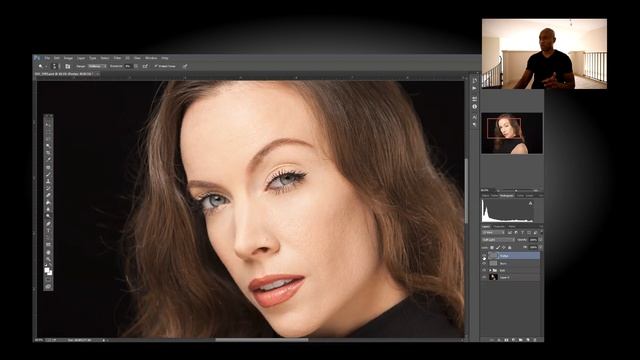The image size is (640, 360).
Task: Select the Zoom tool
Action: pyautogui.click(x=48, y=259)
